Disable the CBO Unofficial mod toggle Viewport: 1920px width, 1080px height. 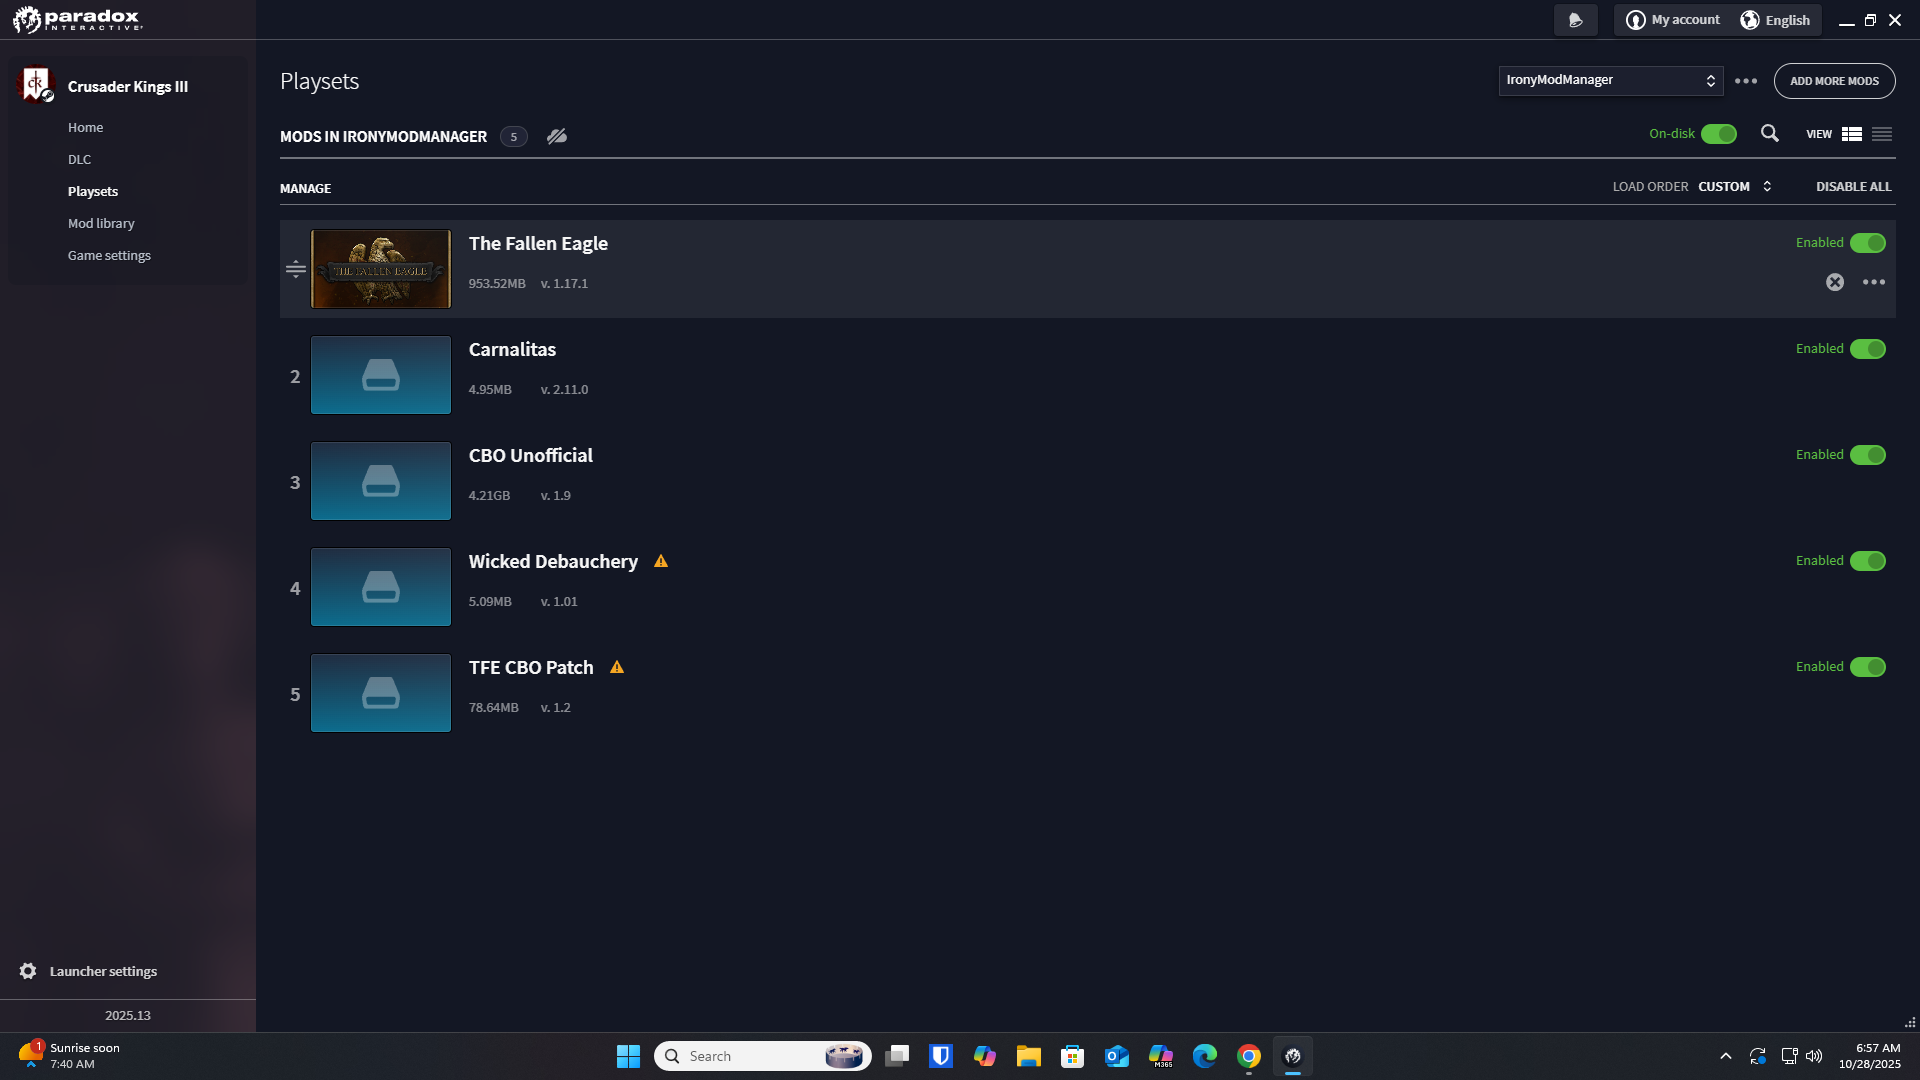point(1868,455)
